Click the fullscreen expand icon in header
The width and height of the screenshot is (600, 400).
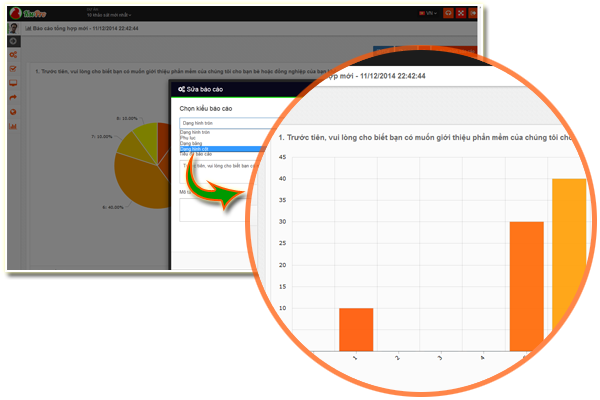pos(461,13)
